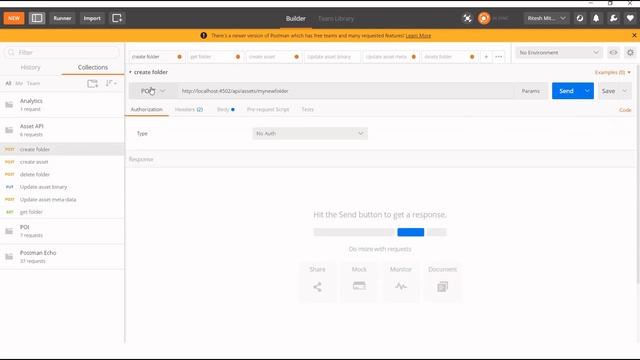
Task: Click the sidebar Filter search field
Action: click(62, 52)
